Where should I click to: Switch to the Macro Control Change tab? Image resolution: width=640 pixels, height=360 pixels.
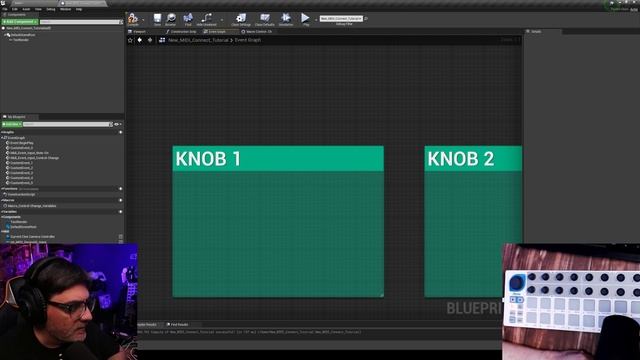tap(257, 31)
